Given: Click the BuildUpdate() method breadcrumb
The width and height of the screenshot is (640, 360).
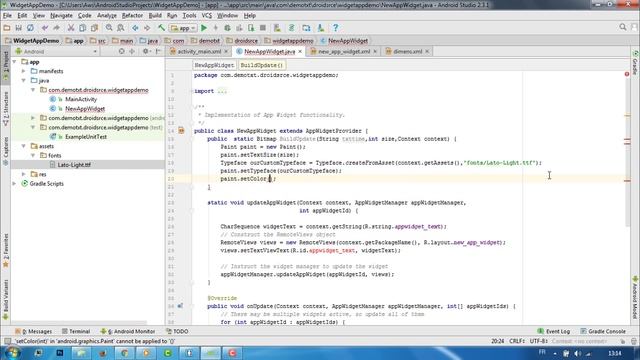Looking at the screenshot, I should pyautogui.click(x=262, y=65).
